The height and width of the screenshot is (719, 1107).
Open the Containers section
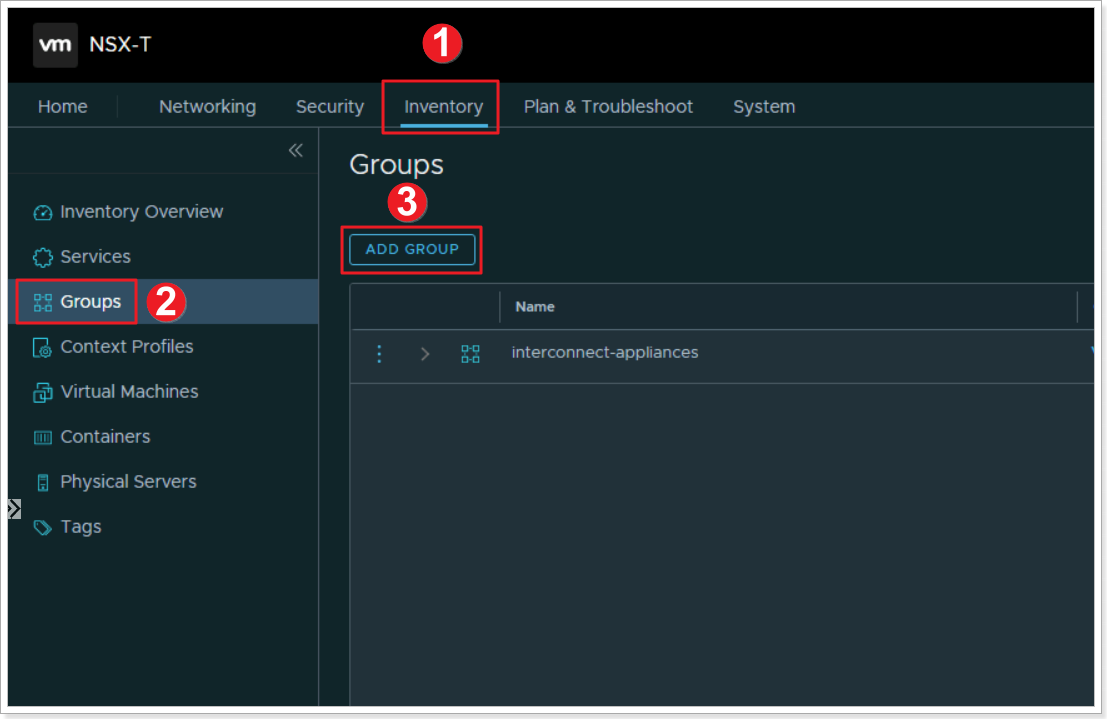point(105,437)
